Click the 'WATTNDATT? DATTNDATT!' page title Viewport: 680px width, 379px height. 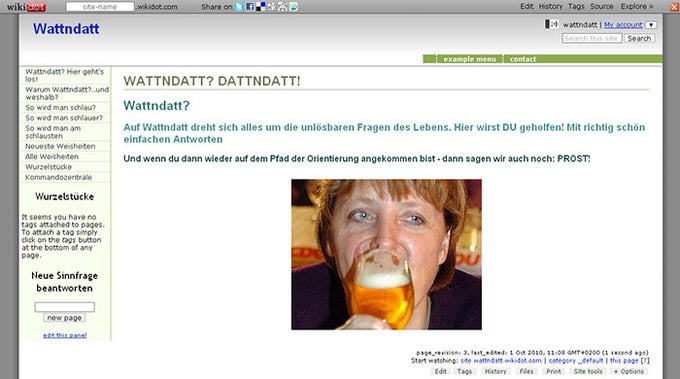[212, 81]
